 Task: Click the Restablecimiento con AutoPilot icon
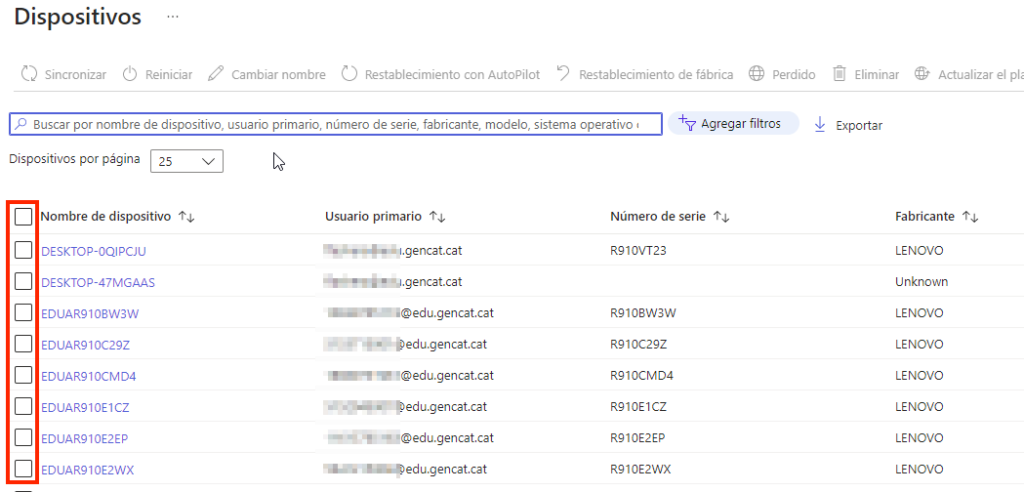tap(349, 74)
